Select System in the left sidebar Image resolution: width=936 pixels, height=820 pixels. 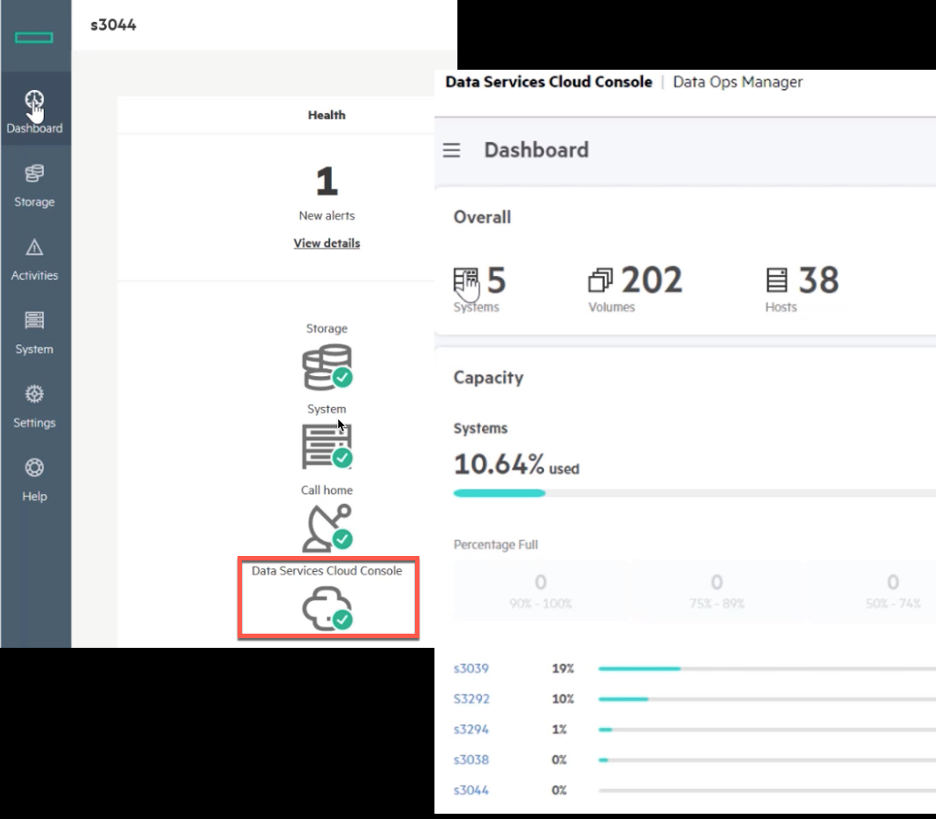[x=34, y=331]
